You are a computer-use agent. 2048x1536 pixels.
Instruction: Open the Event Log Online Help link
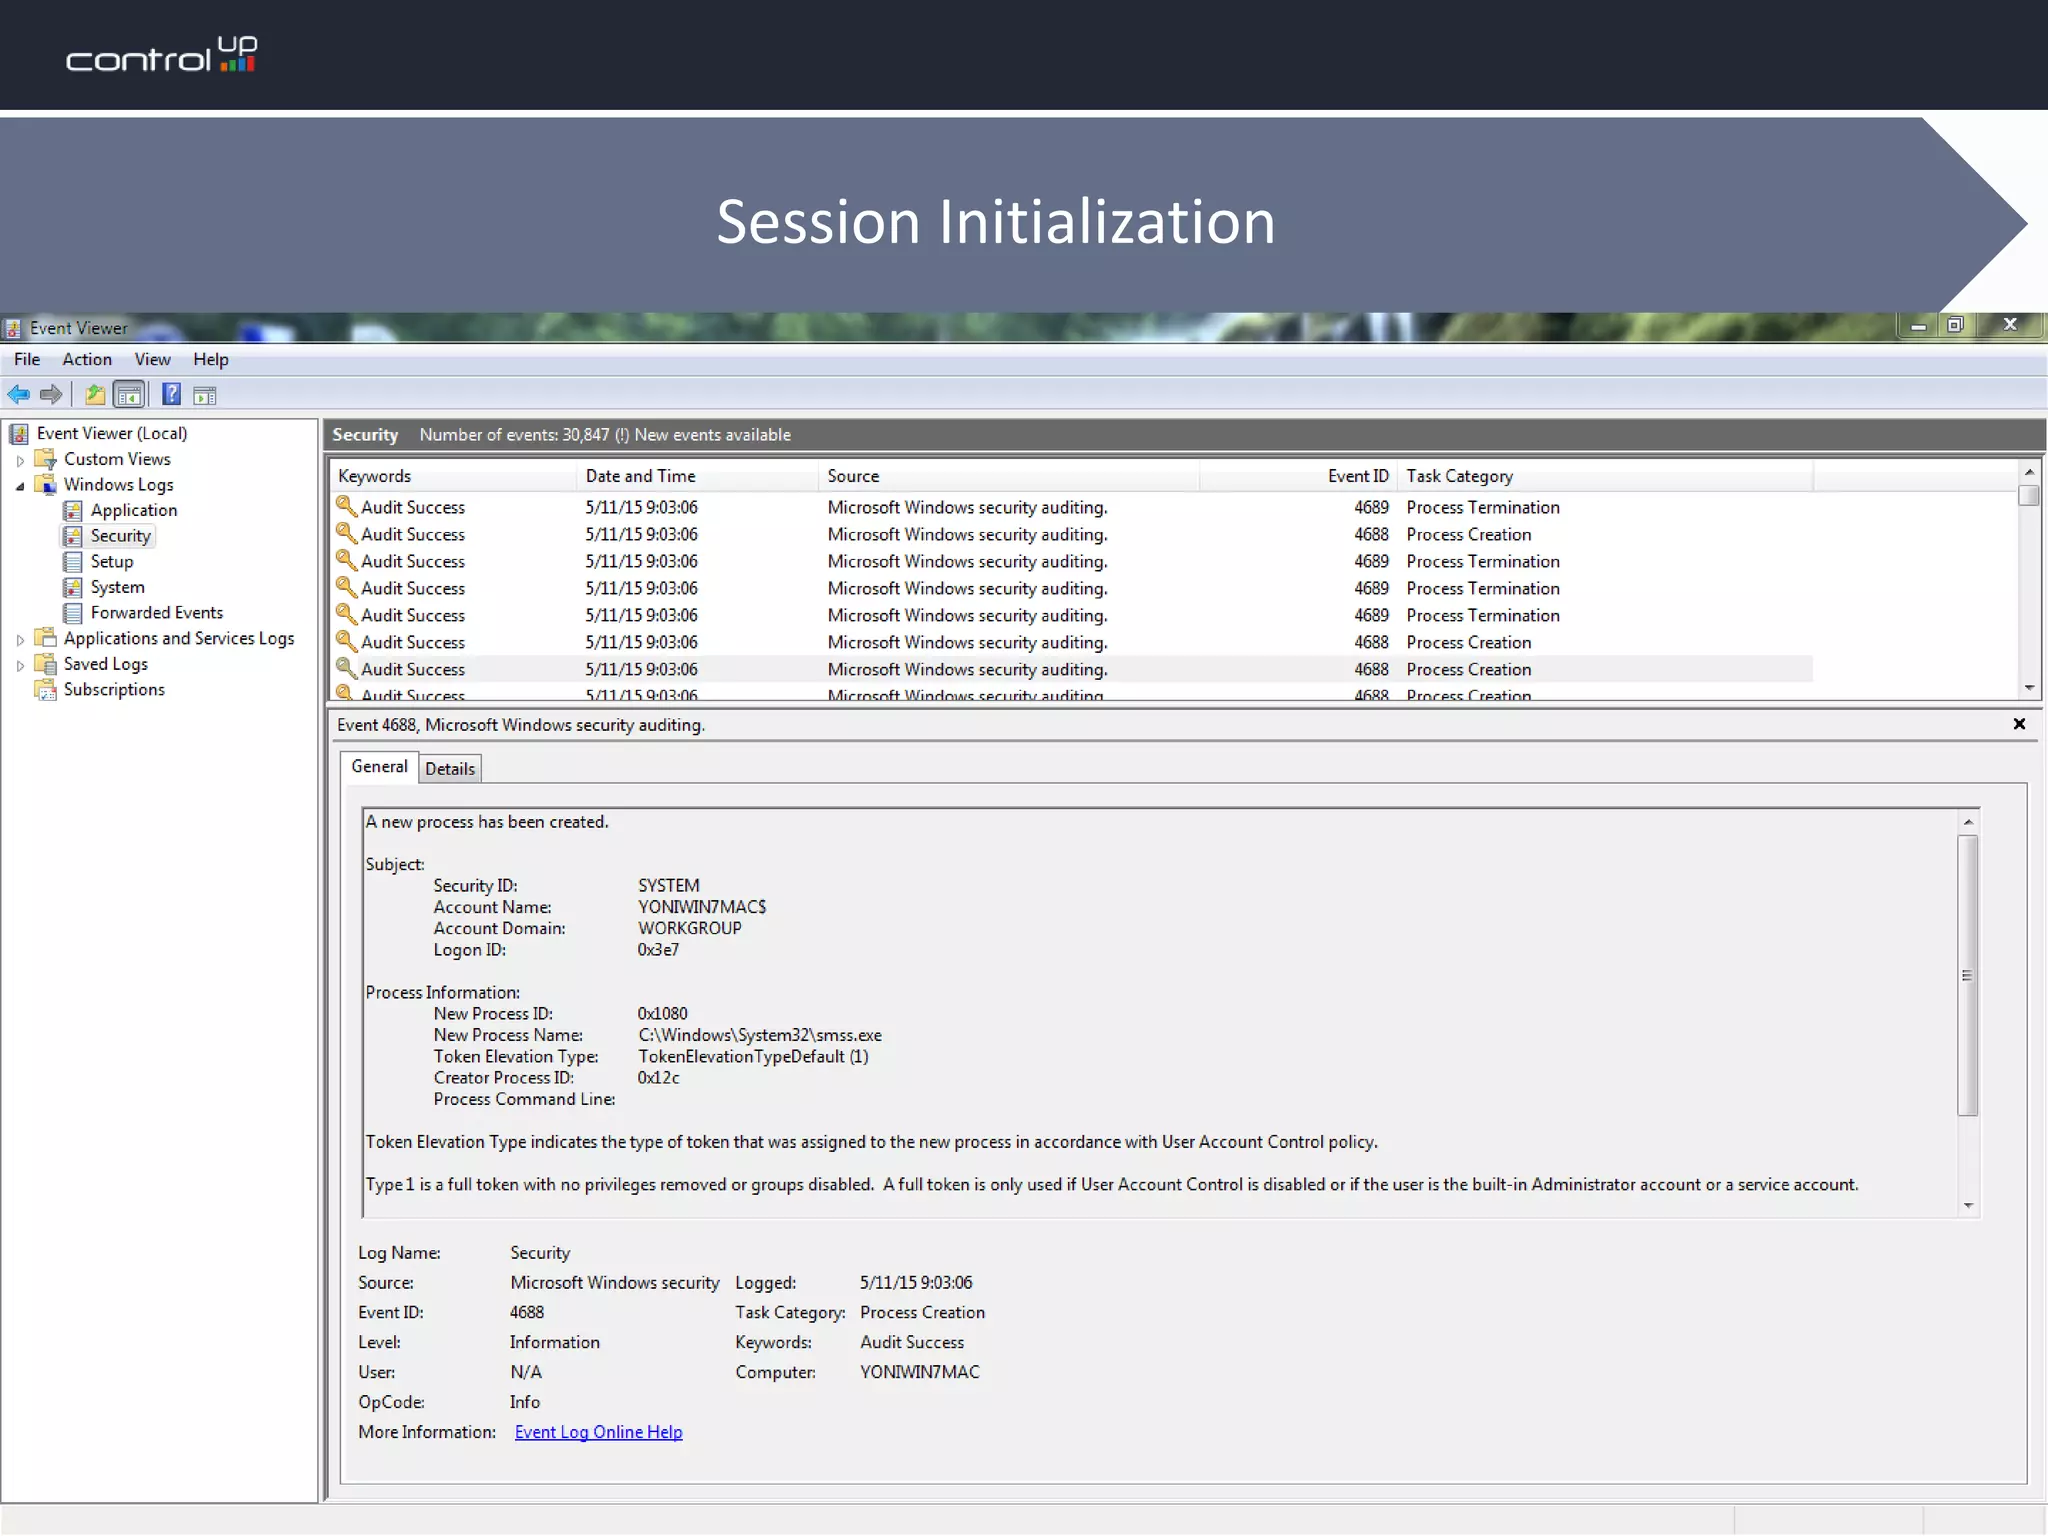598,1432
